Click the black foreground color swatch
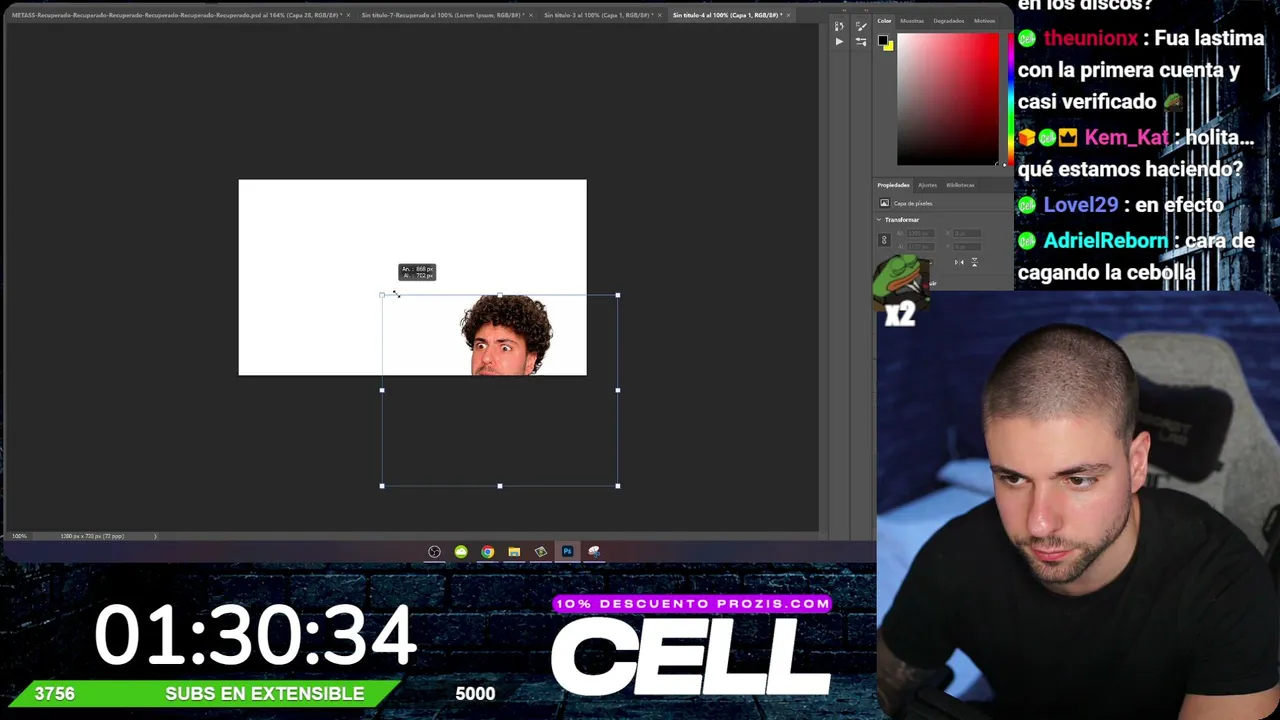Image resolution: width=1280 pixels, height=720 pixels. [x=883, y=41]
